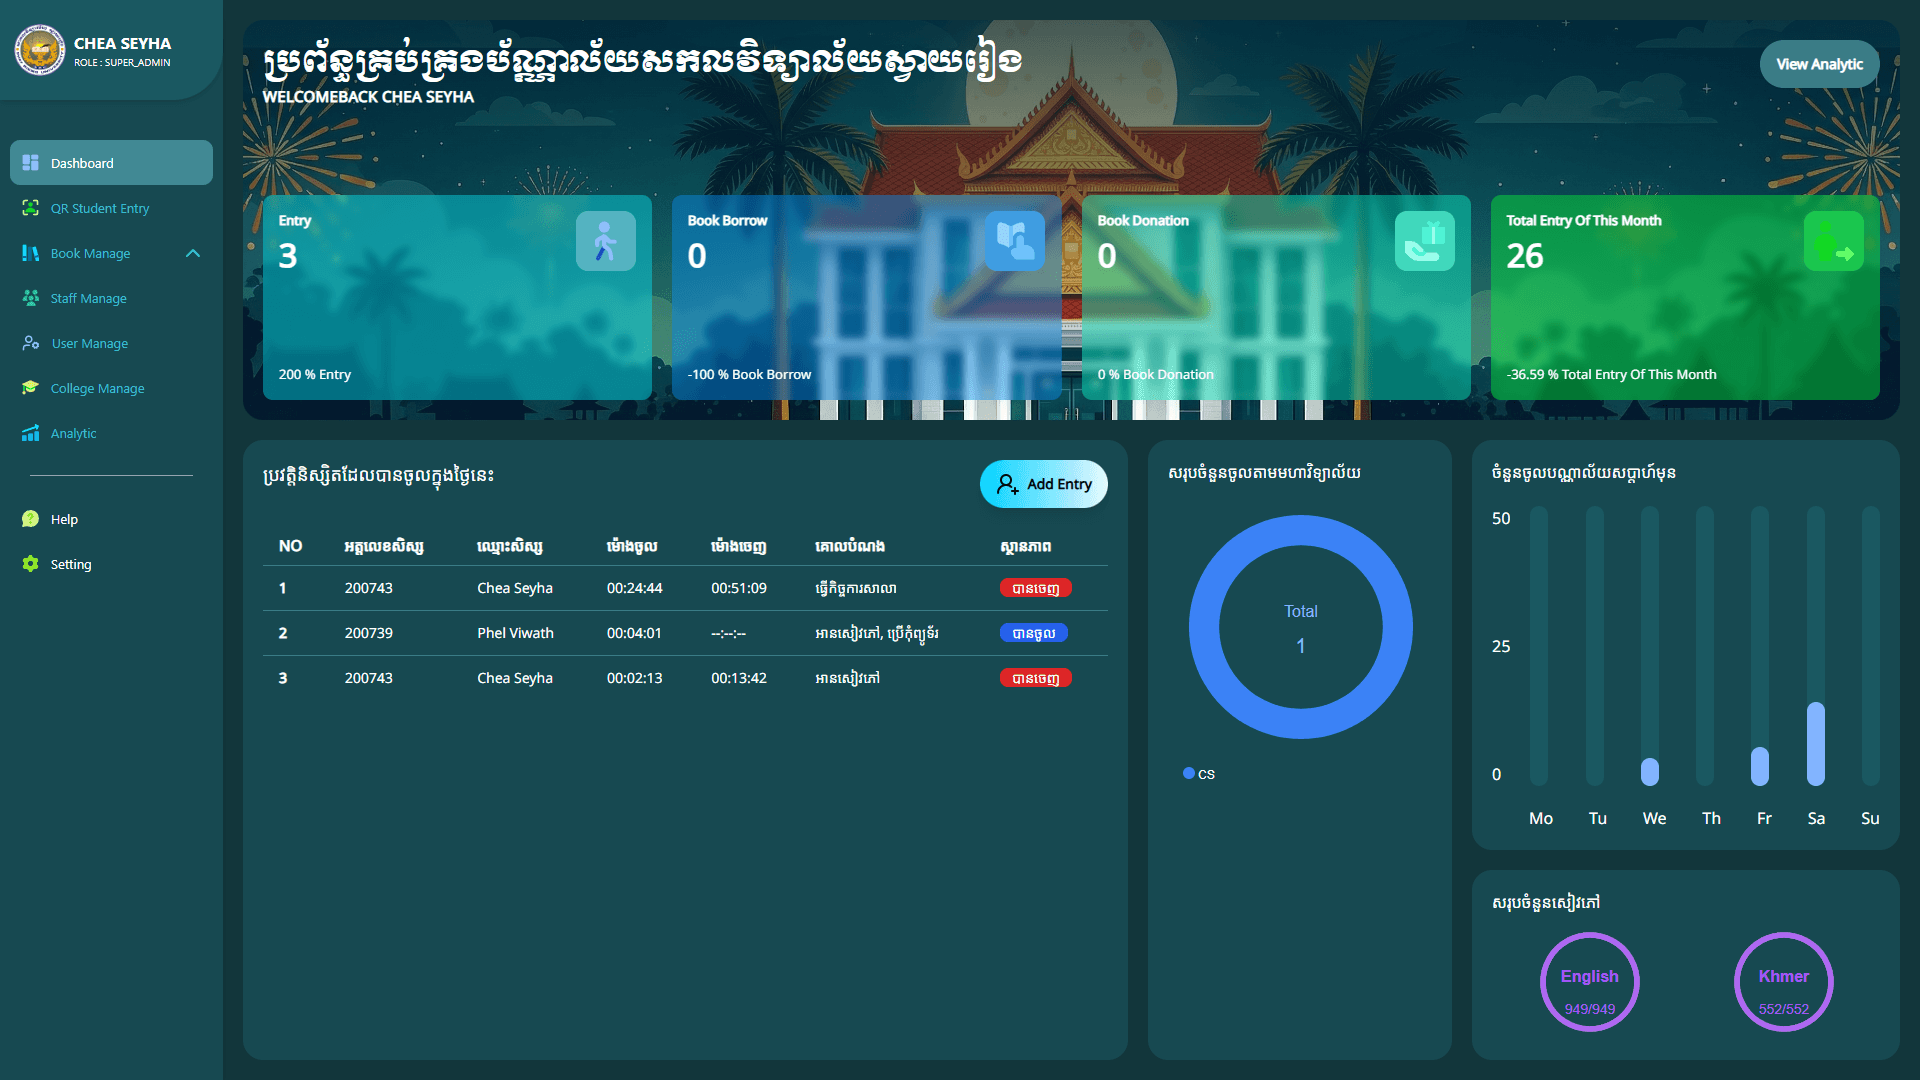Click the book icon on Book Borrow card
Image resolution: width=1920 pixels, height=1080 pixels.
(x=1015, y=240)
